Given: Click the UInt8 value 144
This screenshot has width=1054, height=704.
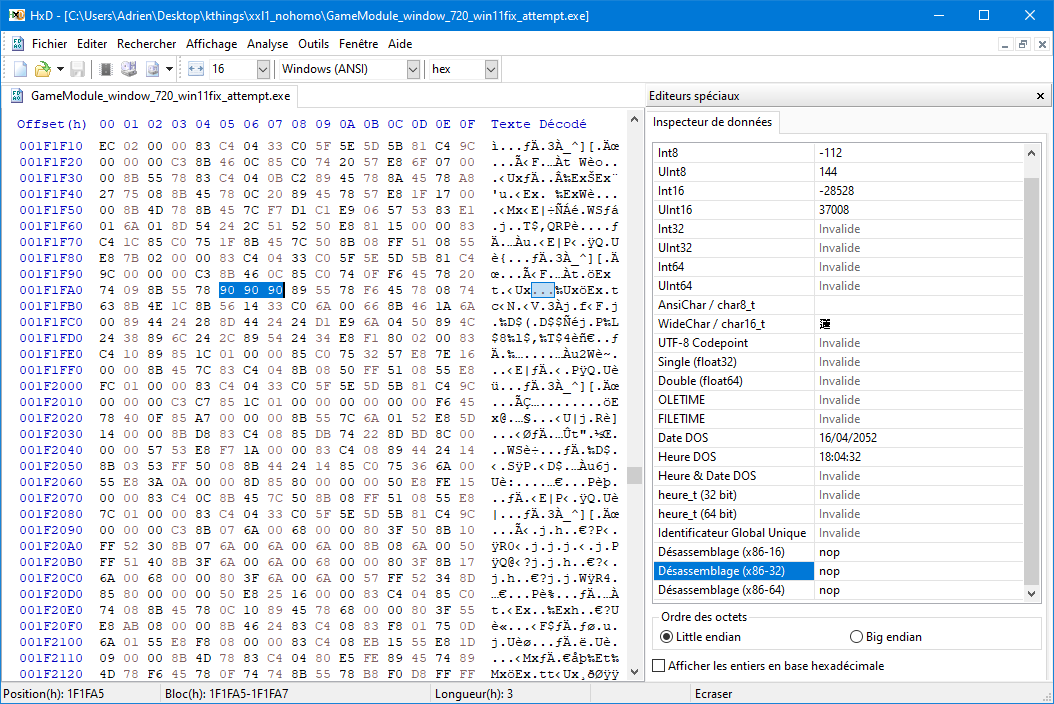Looking at the screenshot, I should pos(828,171).
